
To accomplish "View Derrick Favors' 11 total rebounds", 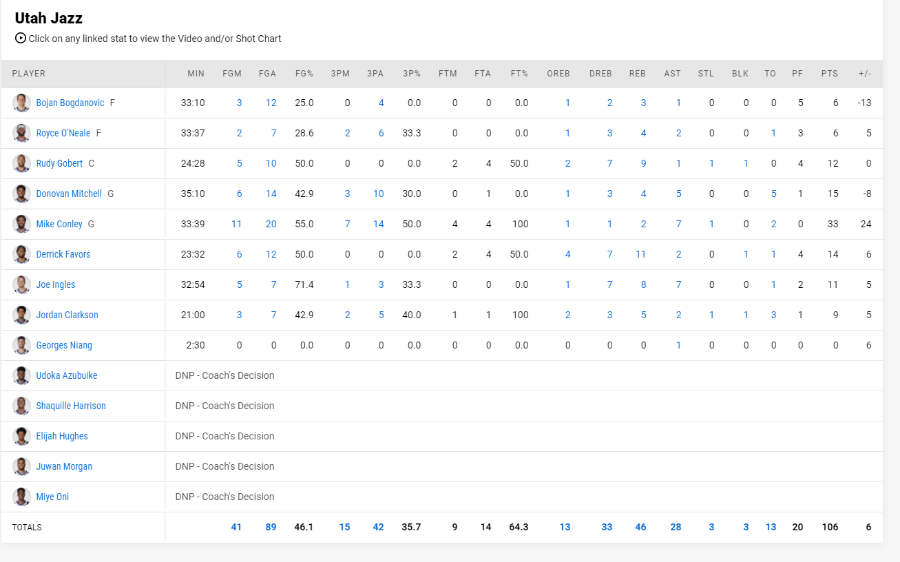I will [x=641, y=254].
